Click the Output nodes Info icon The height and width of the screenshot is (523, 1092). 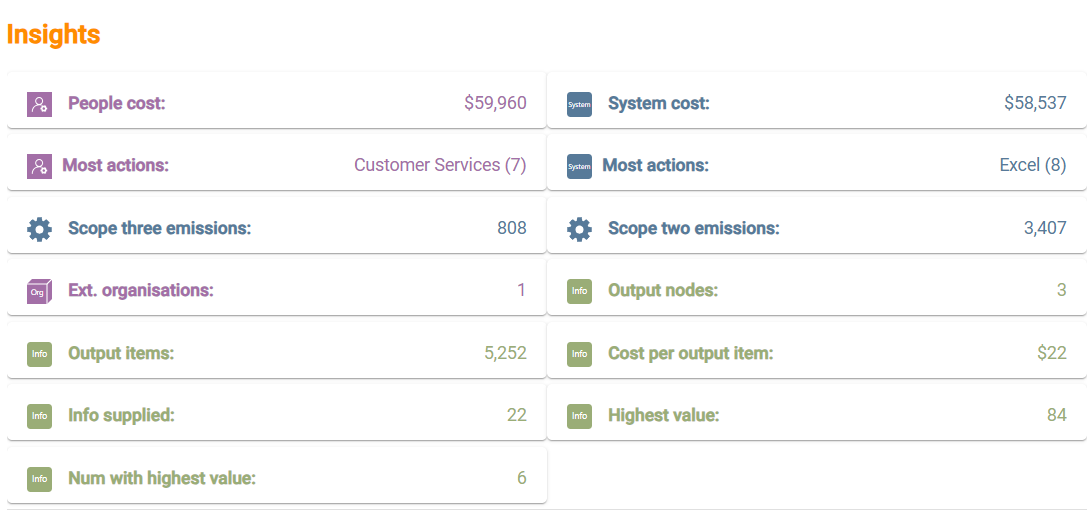pos(579,291)
